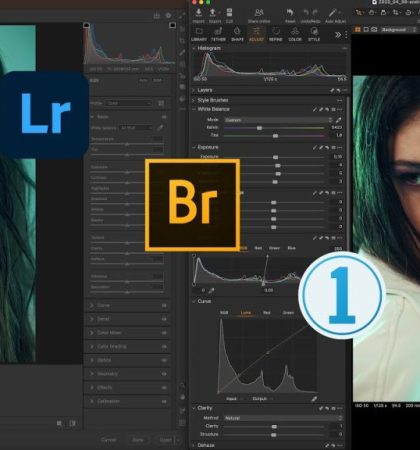Click the Exposure slider handle in Capture One
Screen dimensions: 420x450
[275, 157]
